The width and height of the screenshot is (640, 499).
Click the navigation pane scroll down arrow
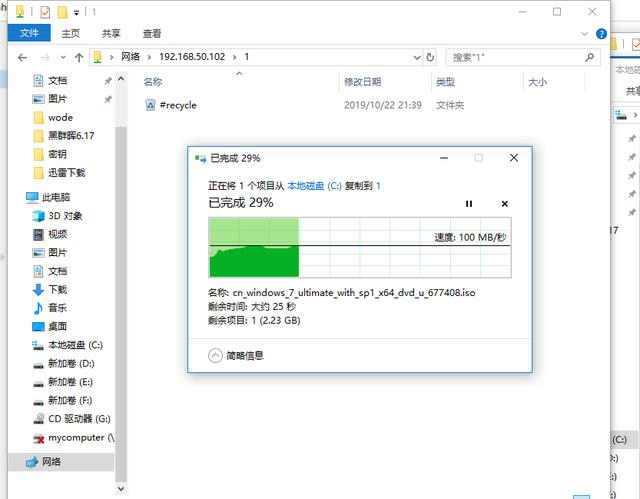tap(121, 488)
